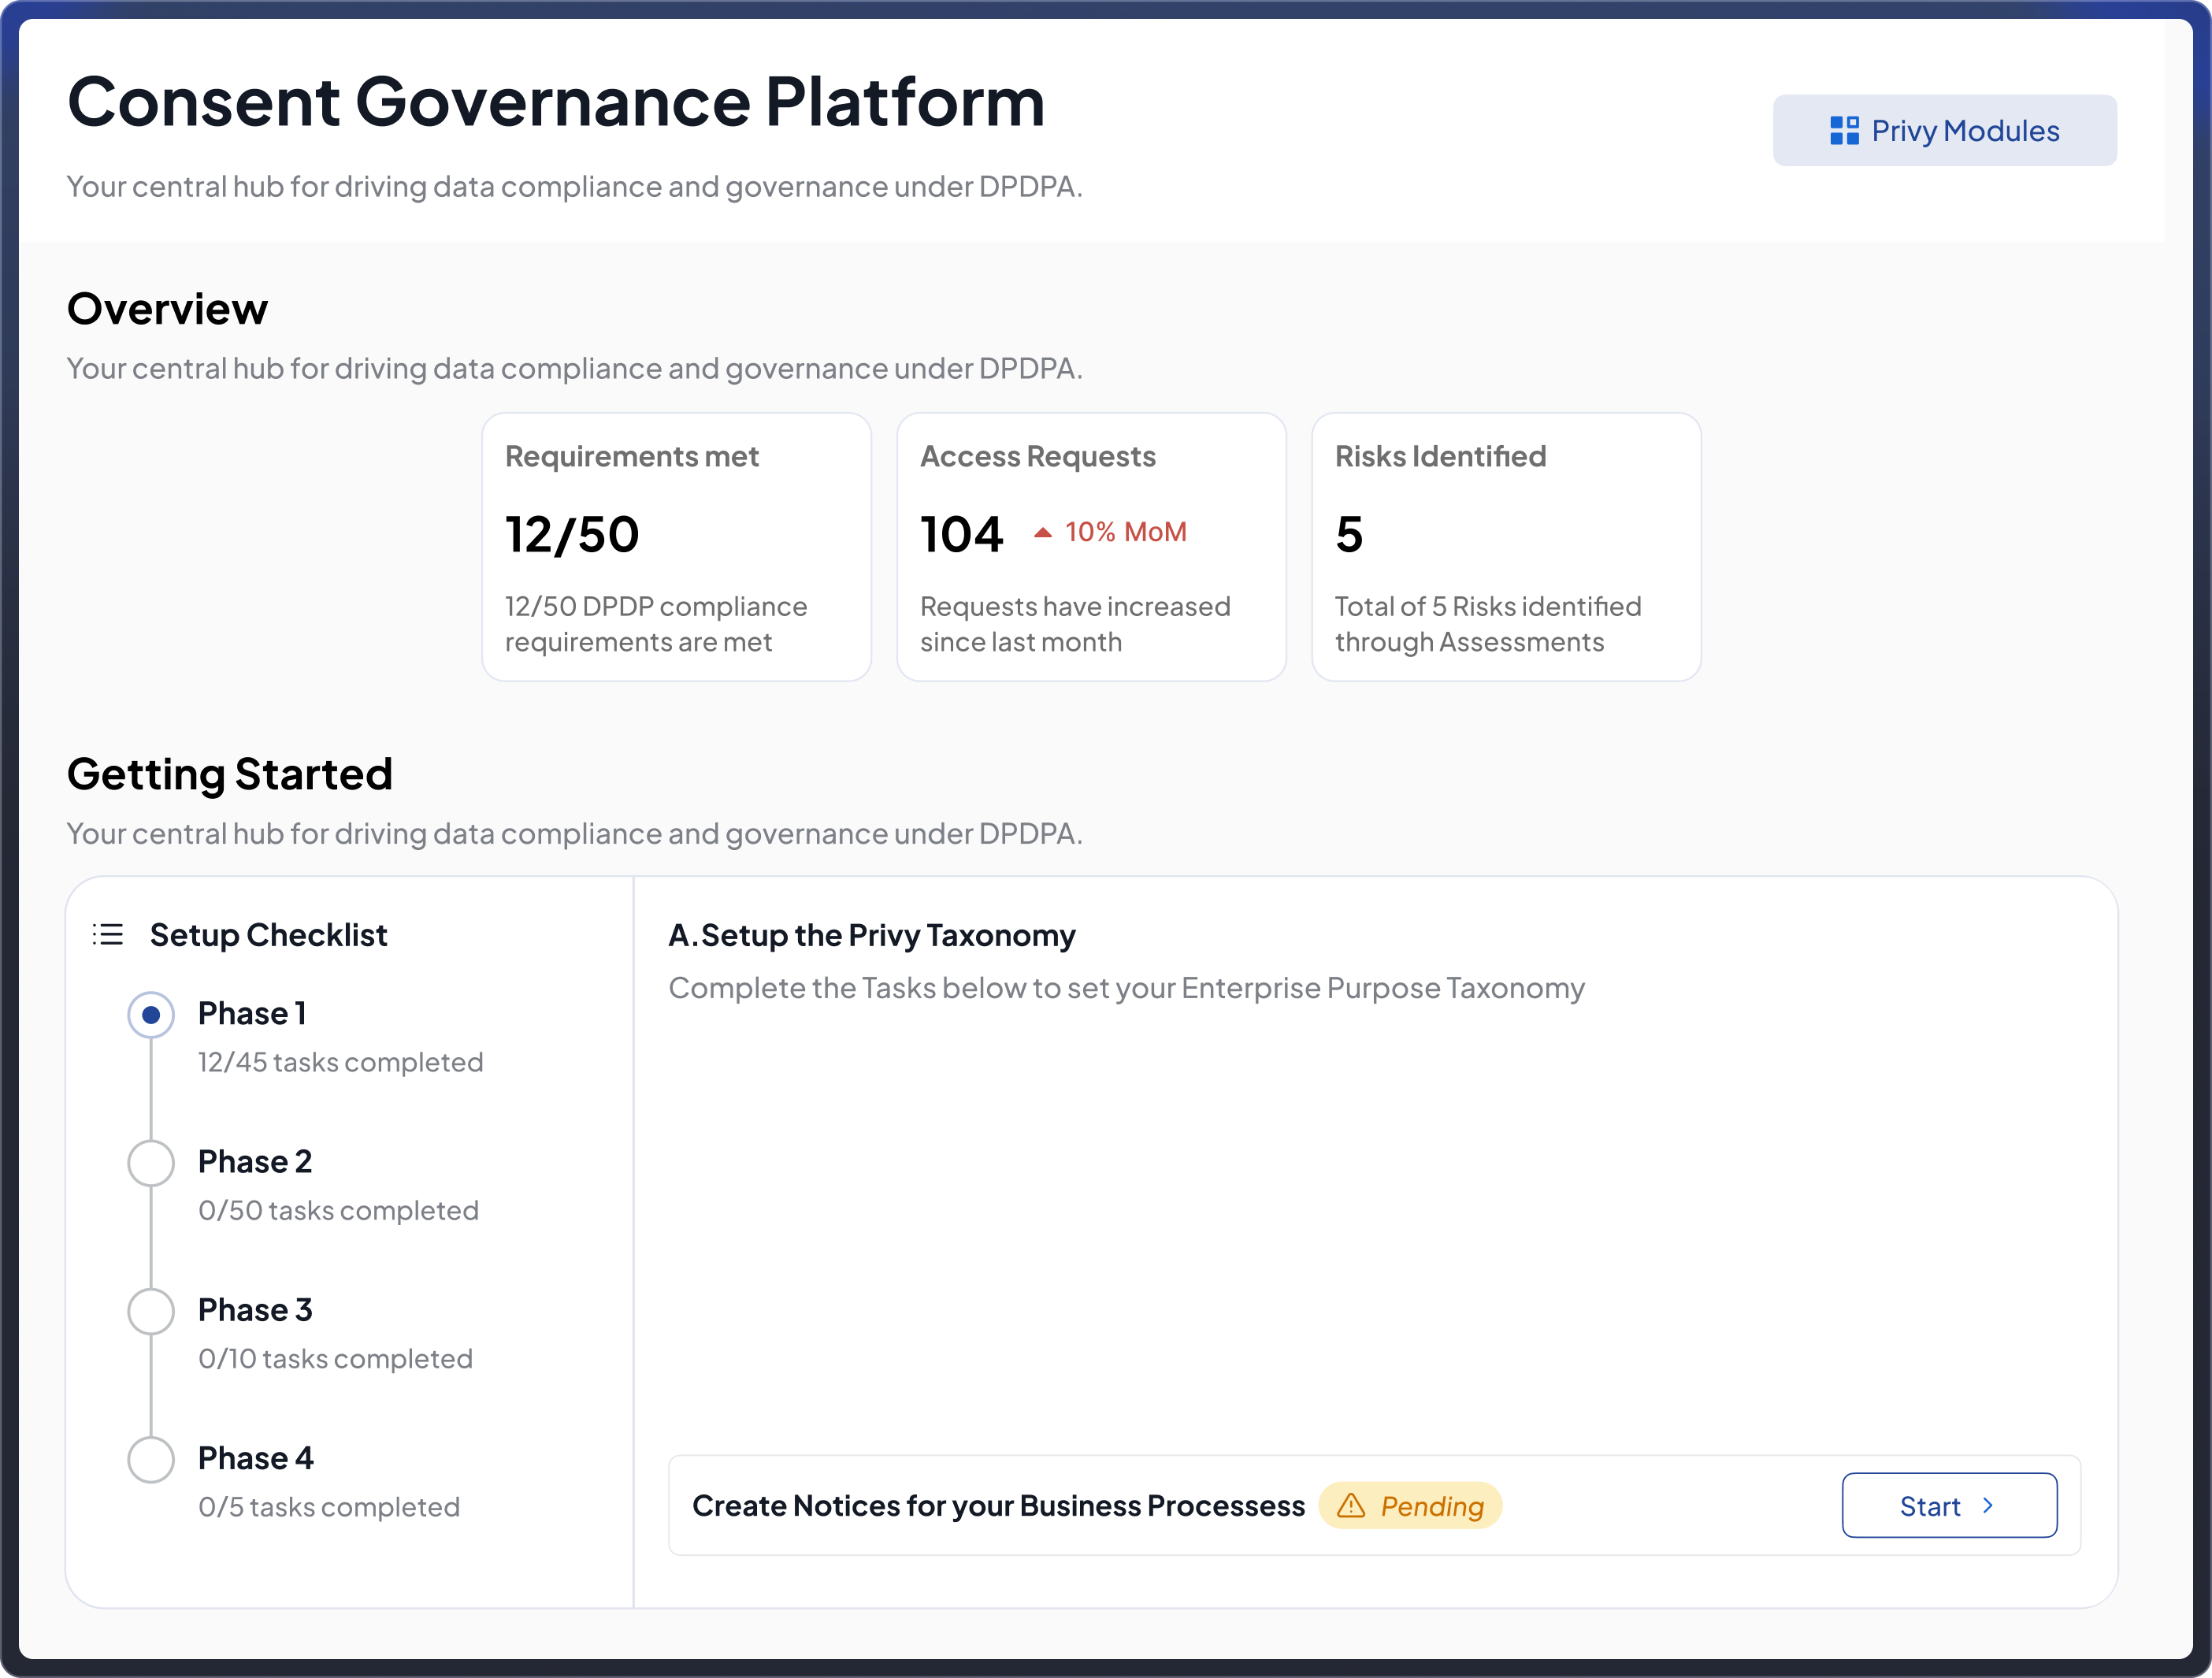Screen dimensions: 2212x1678
Task: Click the chevron arrow inside Start button
Action: pyautogui.click(x=1988, y=1505)
